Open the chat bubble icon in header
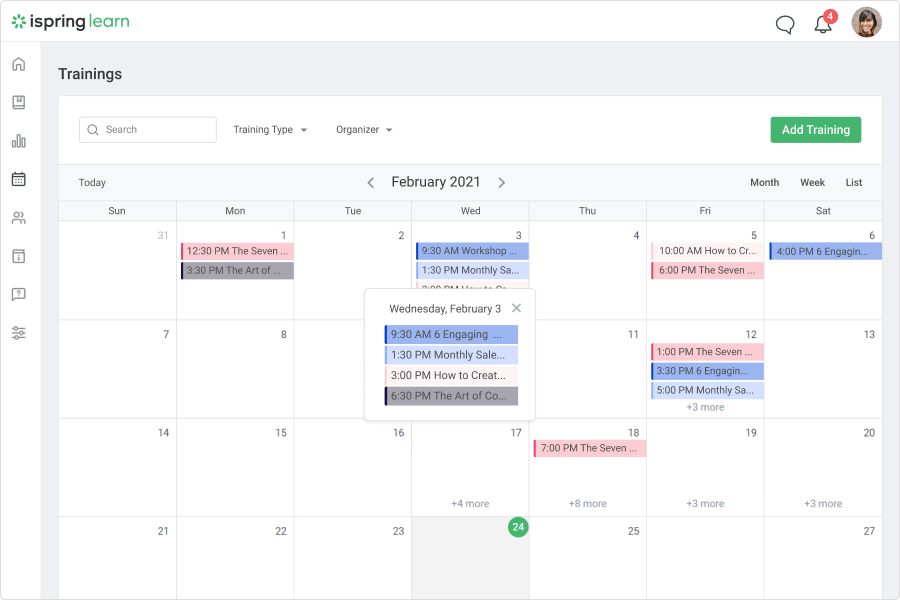This screenshot has height=600, width=900. 784,25
